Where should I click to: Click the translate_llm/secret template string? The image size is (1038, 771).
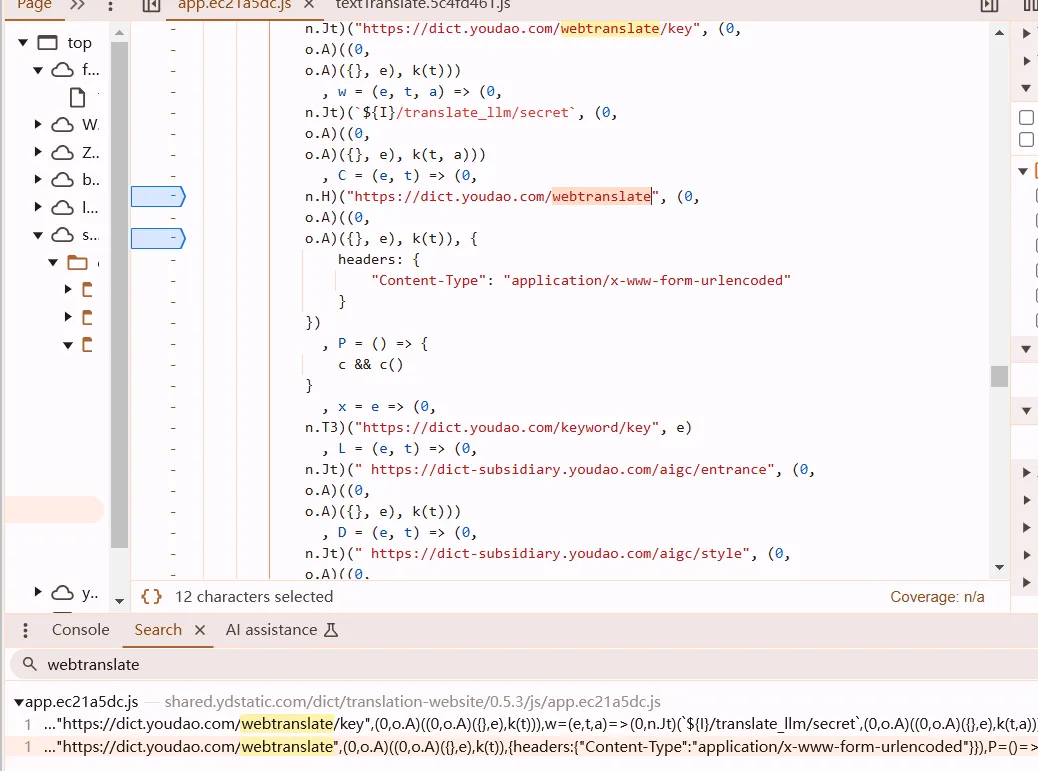pos(465,113)
